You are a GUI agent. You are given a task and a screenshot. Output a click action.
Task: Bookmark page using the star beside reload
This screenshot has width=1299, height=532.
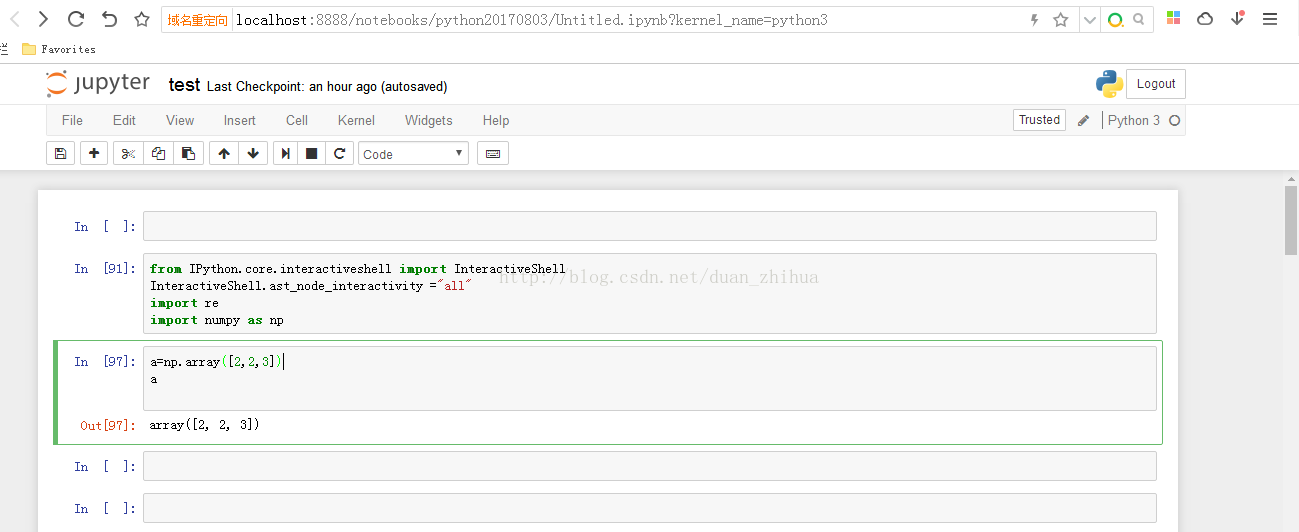pyautogui.click(x=142, y=19)
